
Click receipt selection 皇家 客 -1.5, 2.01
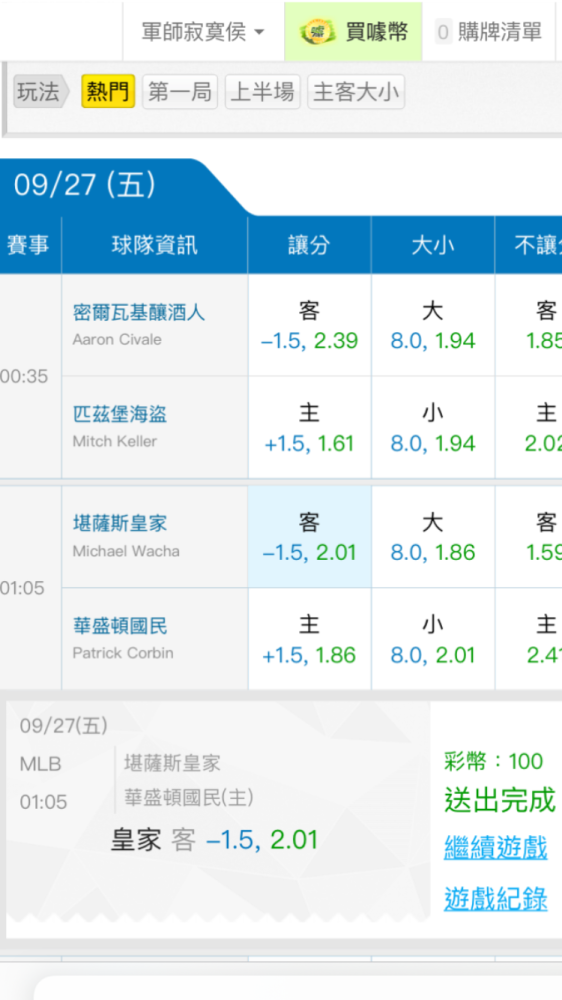pyautogui.click(x=214, y=840)
